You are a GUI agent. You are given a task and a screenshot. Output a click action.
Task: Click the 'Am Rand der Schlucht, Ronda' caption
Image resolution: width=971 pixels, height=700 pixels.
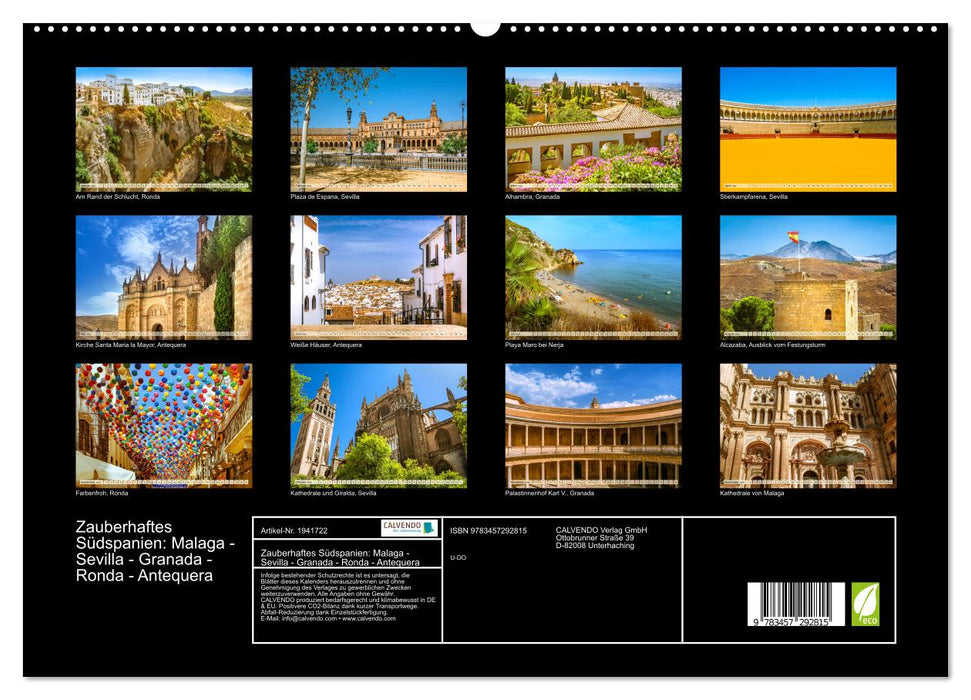(x=119, y=197)
